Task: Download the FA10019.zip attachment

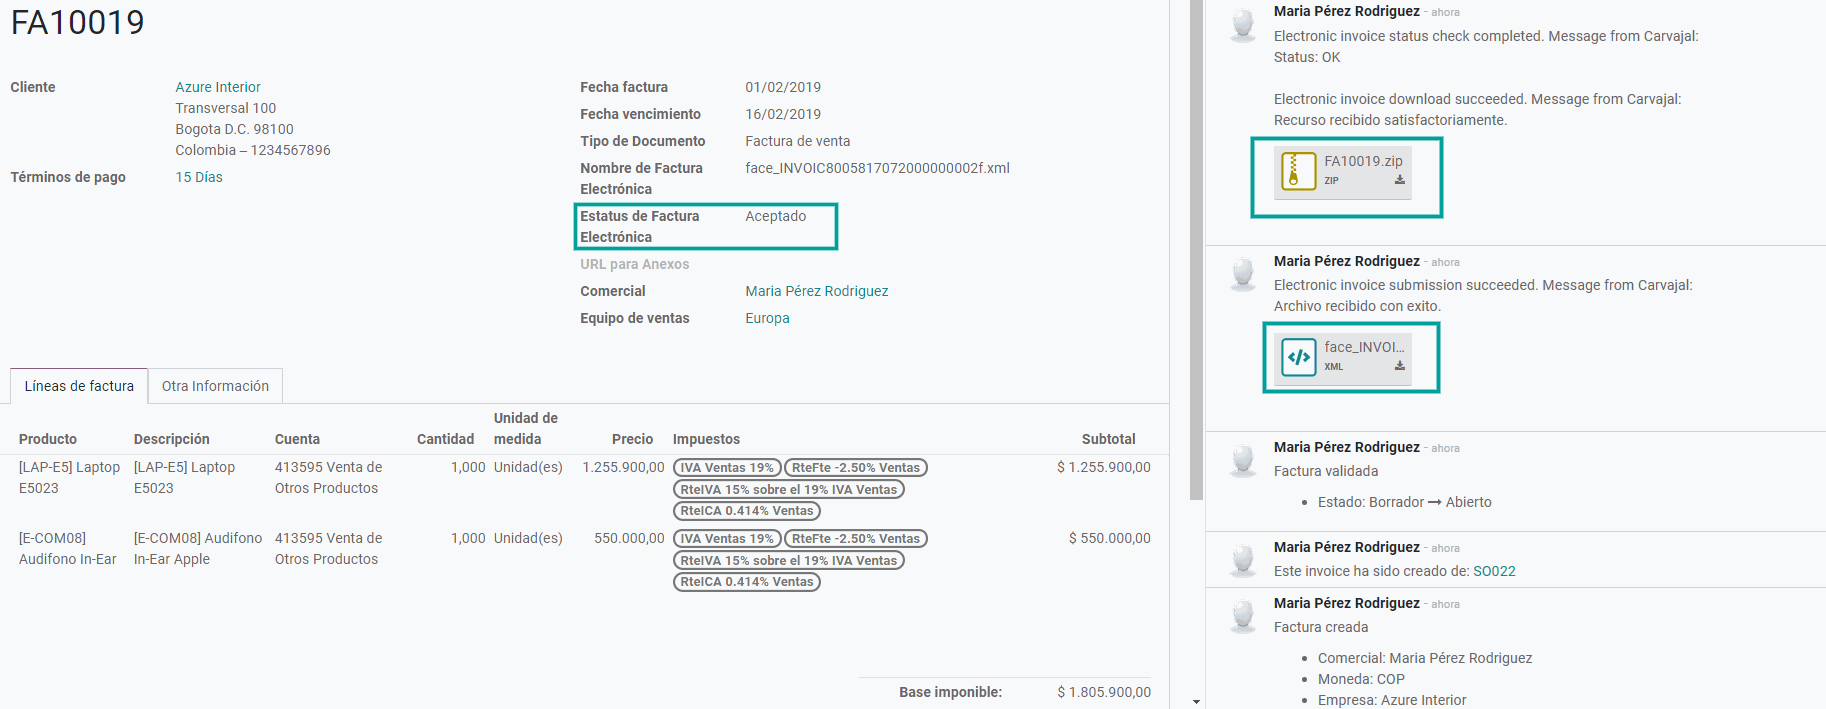Action: 1399,181
